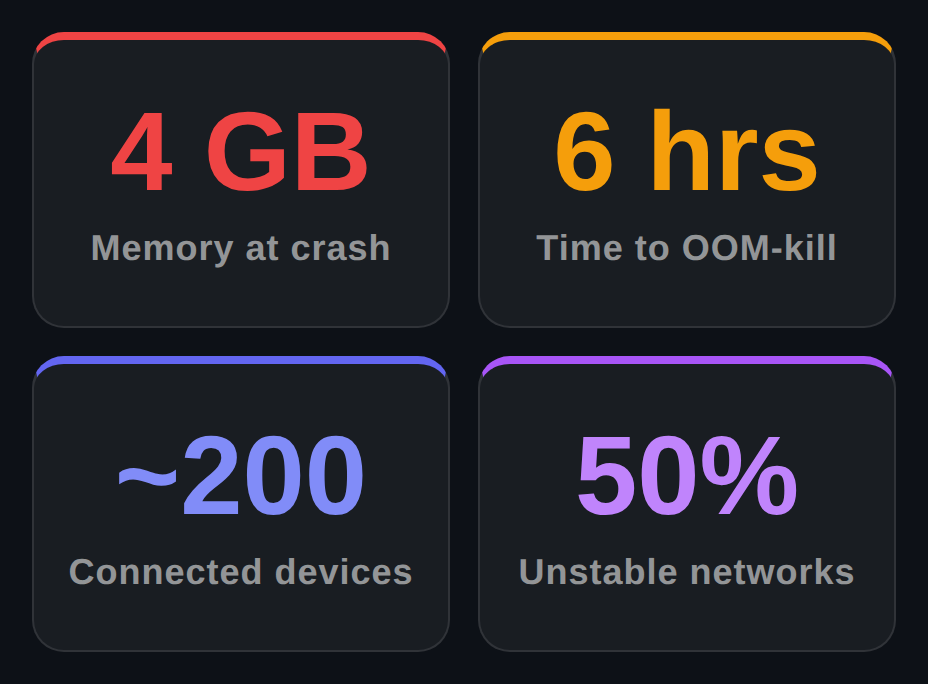Select the Time to OOM-kill label

click(x=686, y=247)
